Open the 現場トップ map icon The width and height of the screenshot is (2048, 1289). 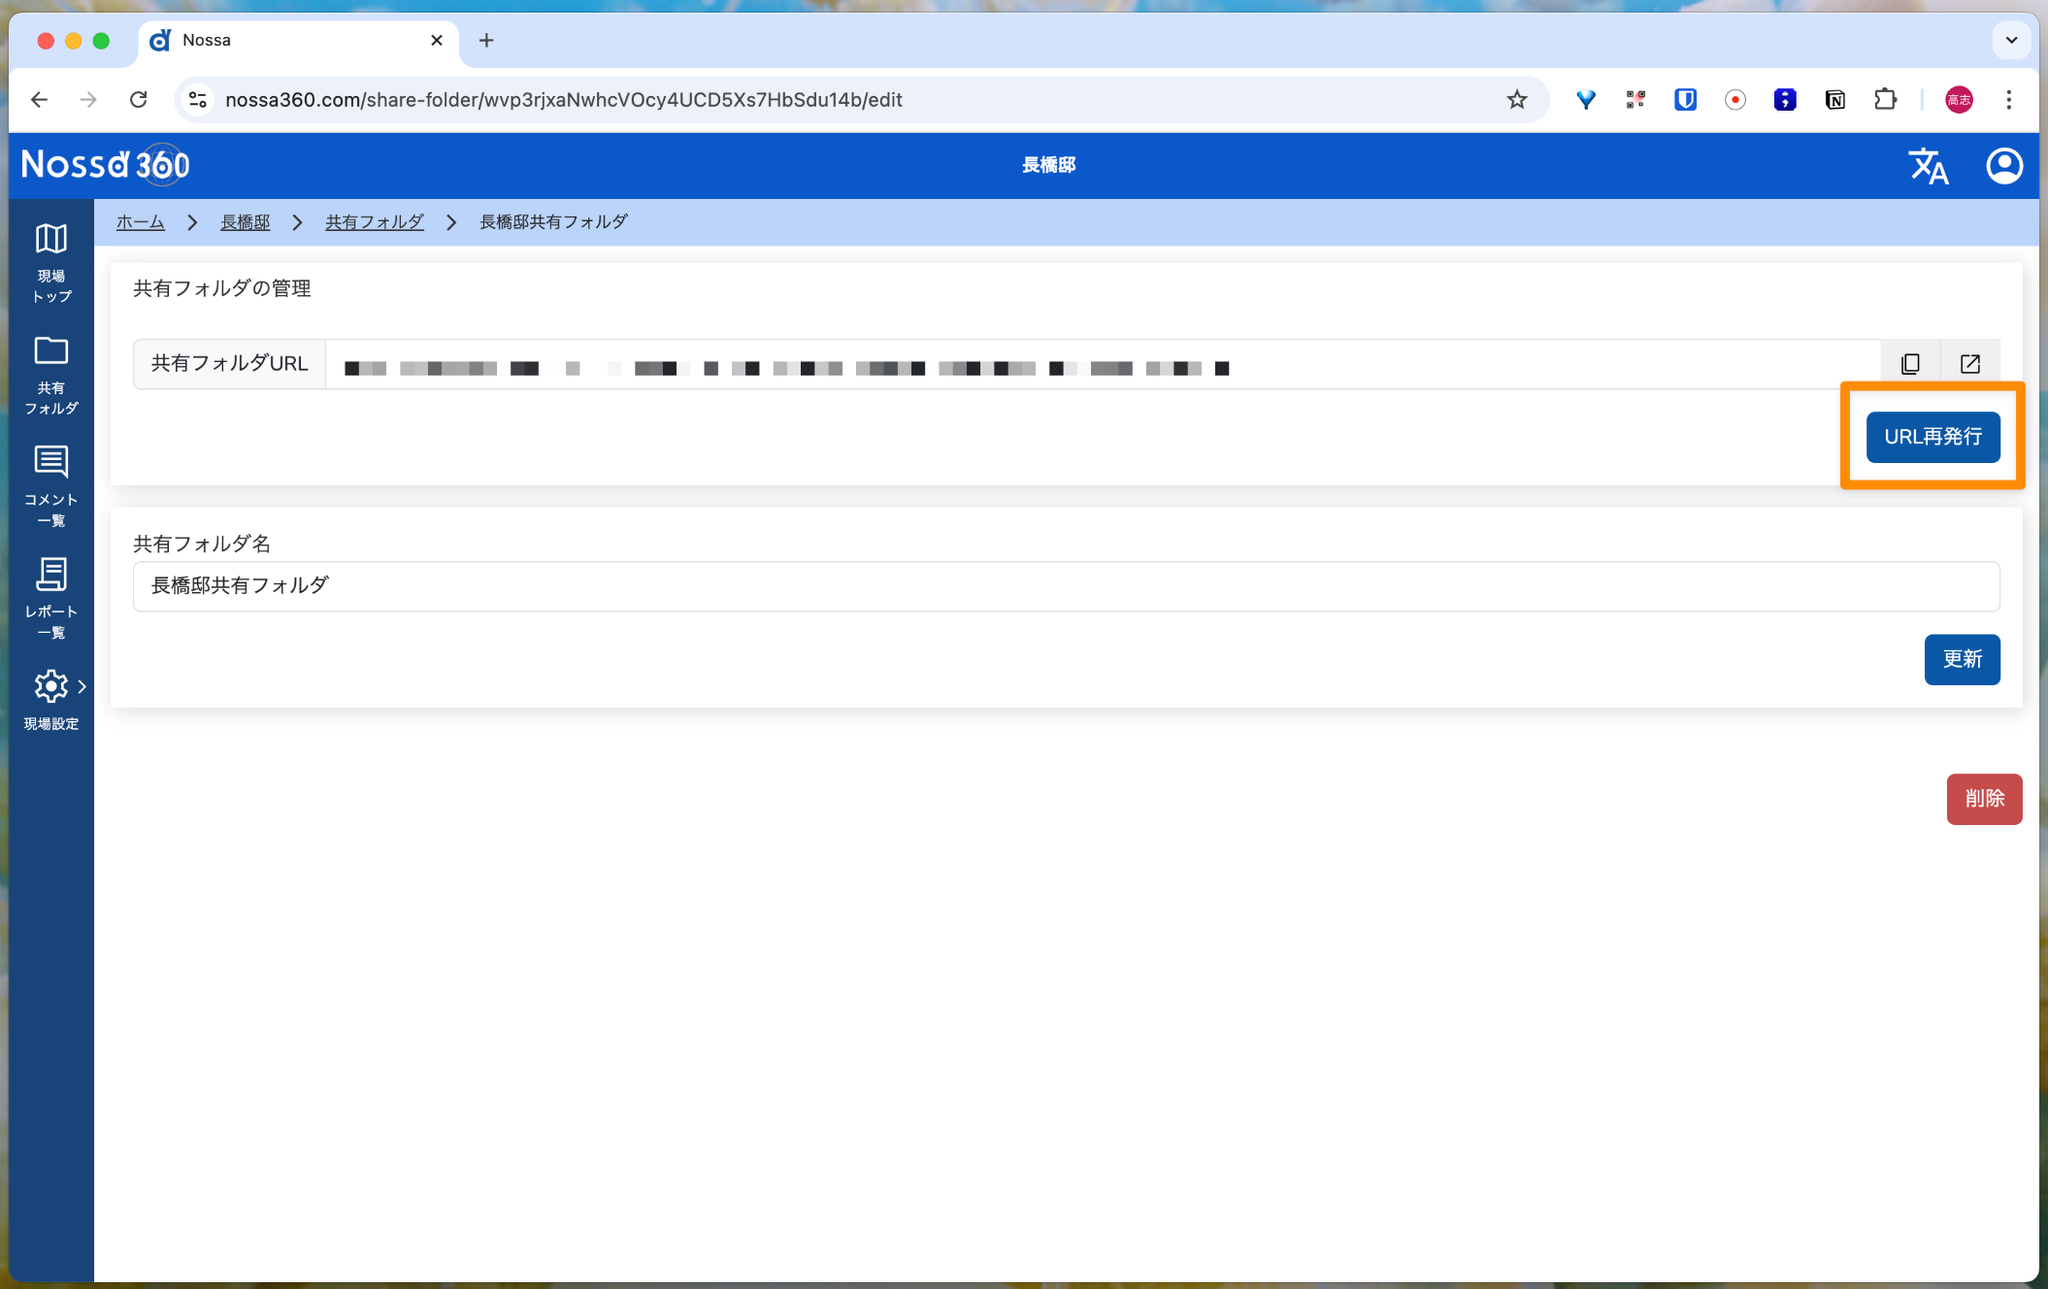tap(51, 240)
